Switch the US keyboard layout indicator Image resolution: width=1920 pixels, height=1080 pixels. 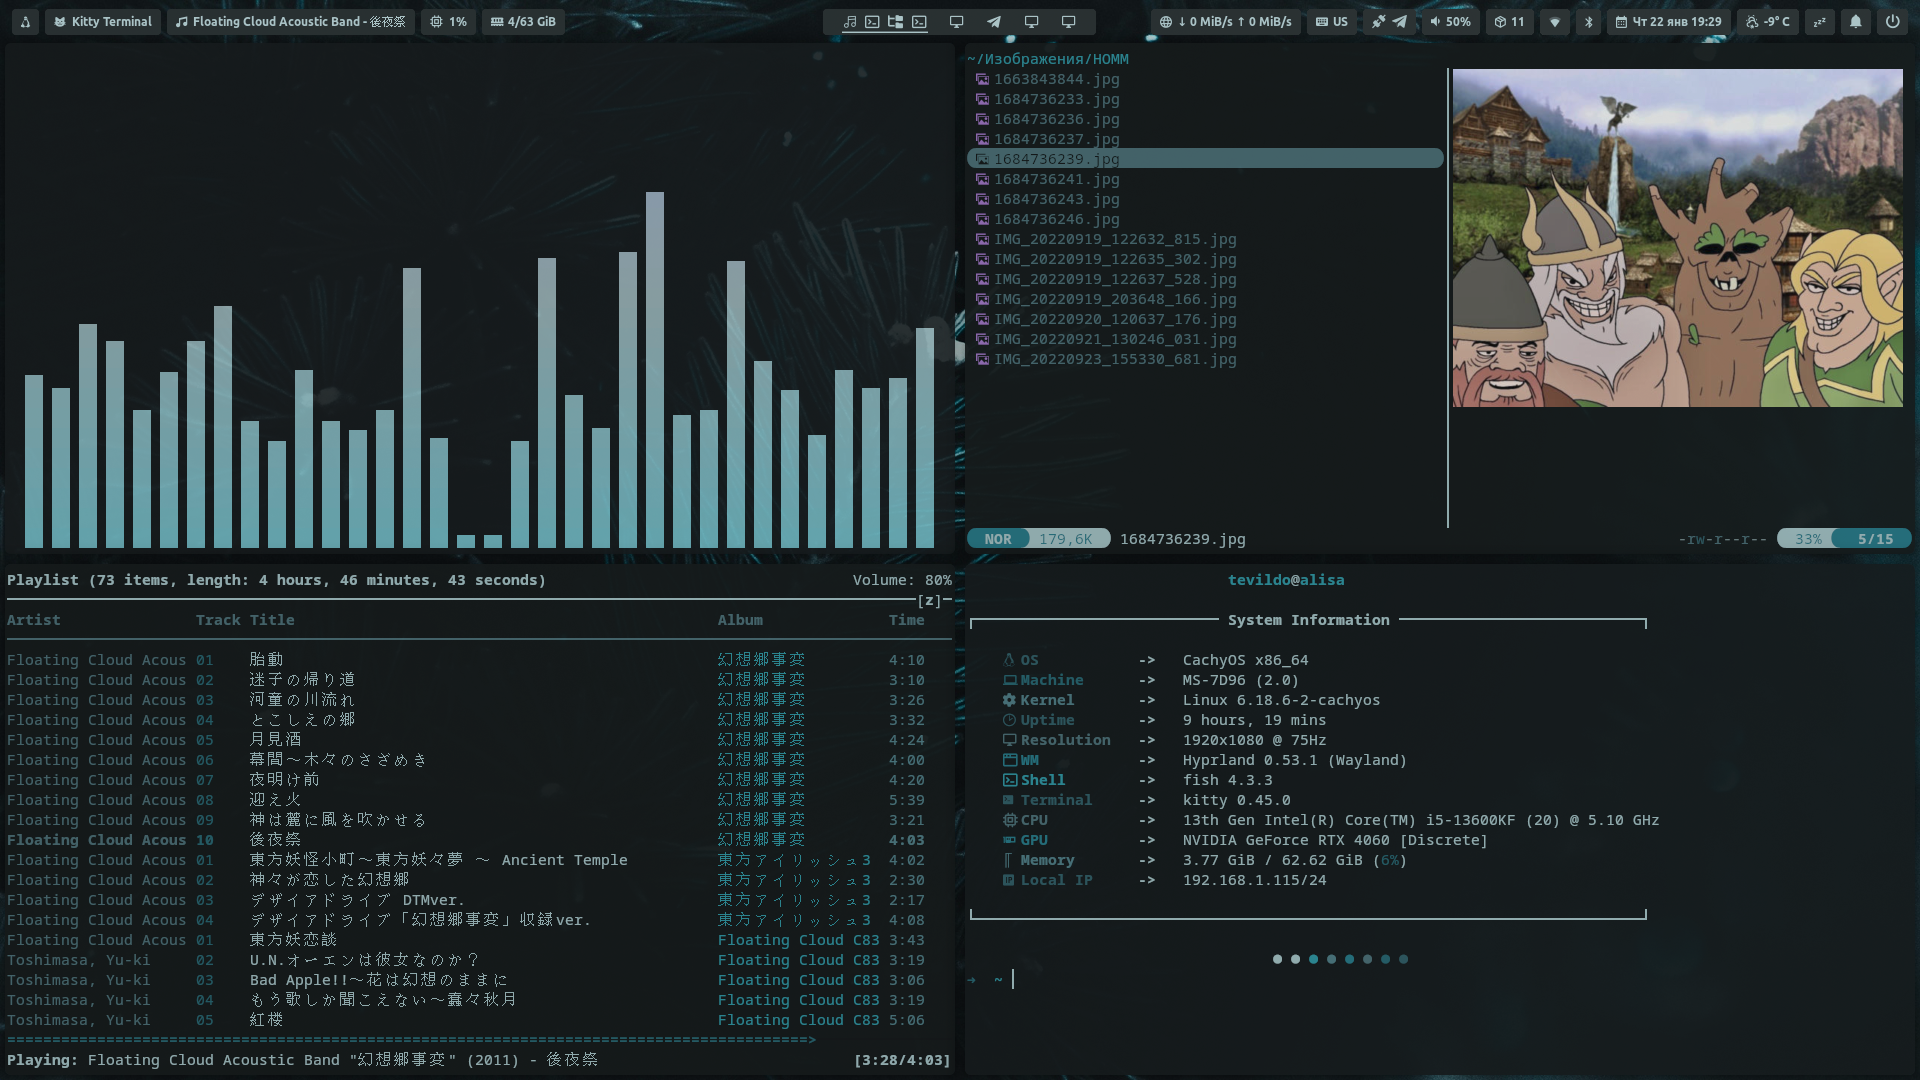[x=1331, y=22]
